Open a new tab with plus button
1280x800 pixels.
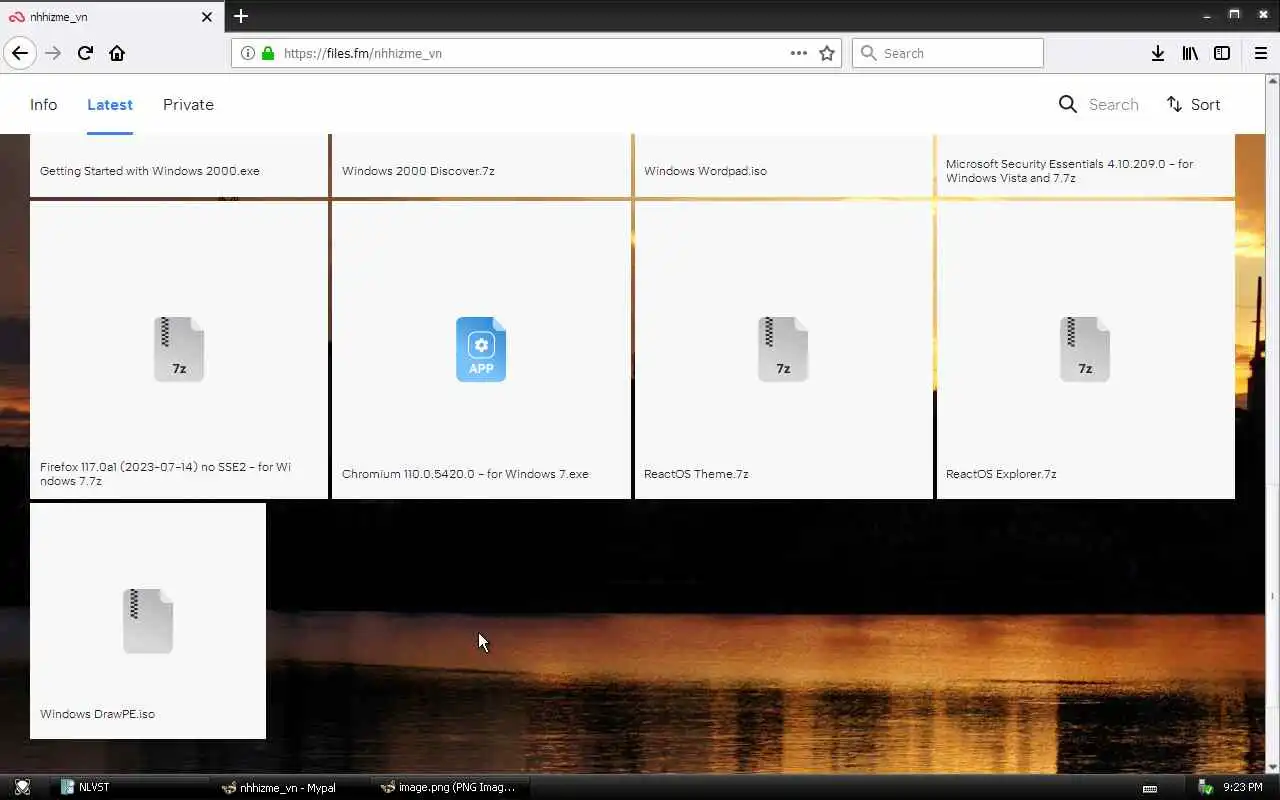[x=241, y=16]
